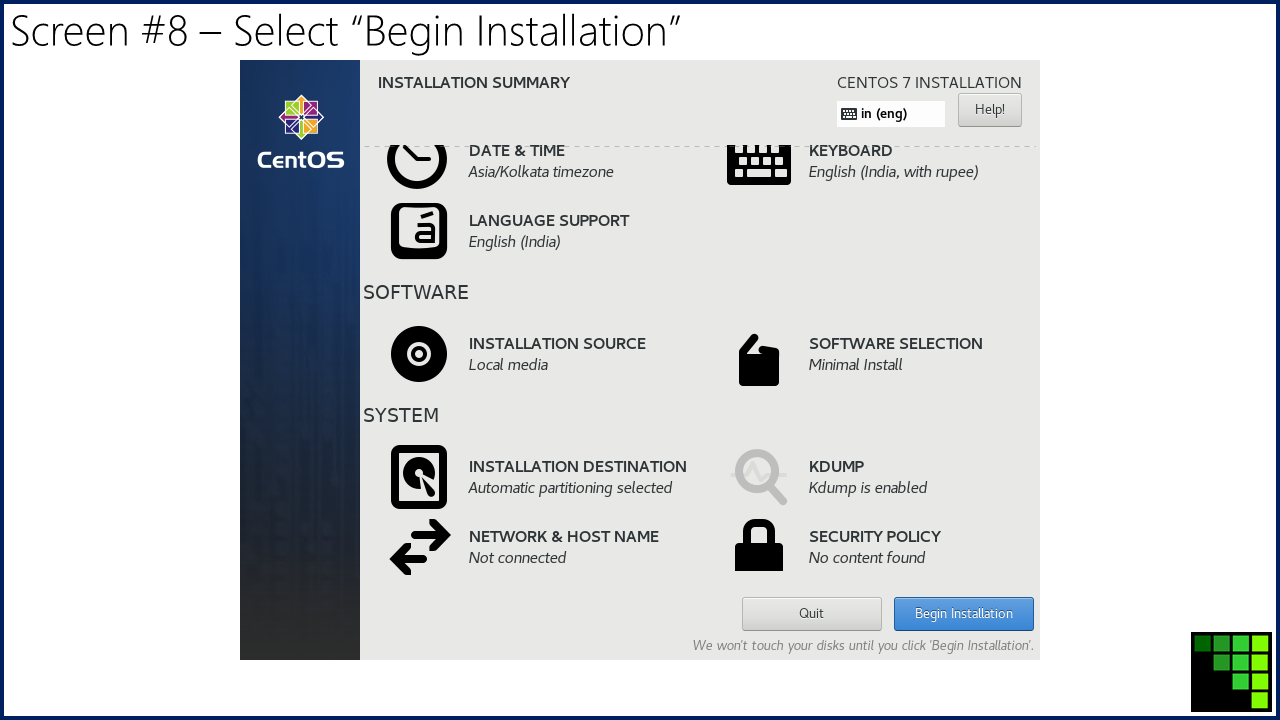Click 'English (India, with rupee)' text
Viewport: 1280px width, 720px height.
tap(894, 172)
